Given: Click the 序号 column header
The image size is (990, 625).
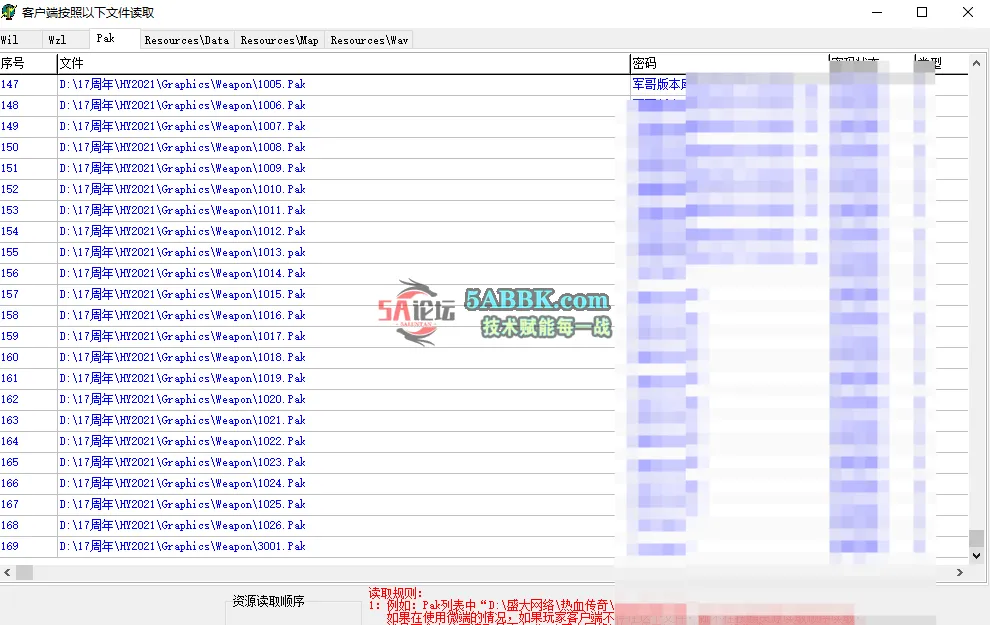Looking at the screenshot, I should (28, 63).
